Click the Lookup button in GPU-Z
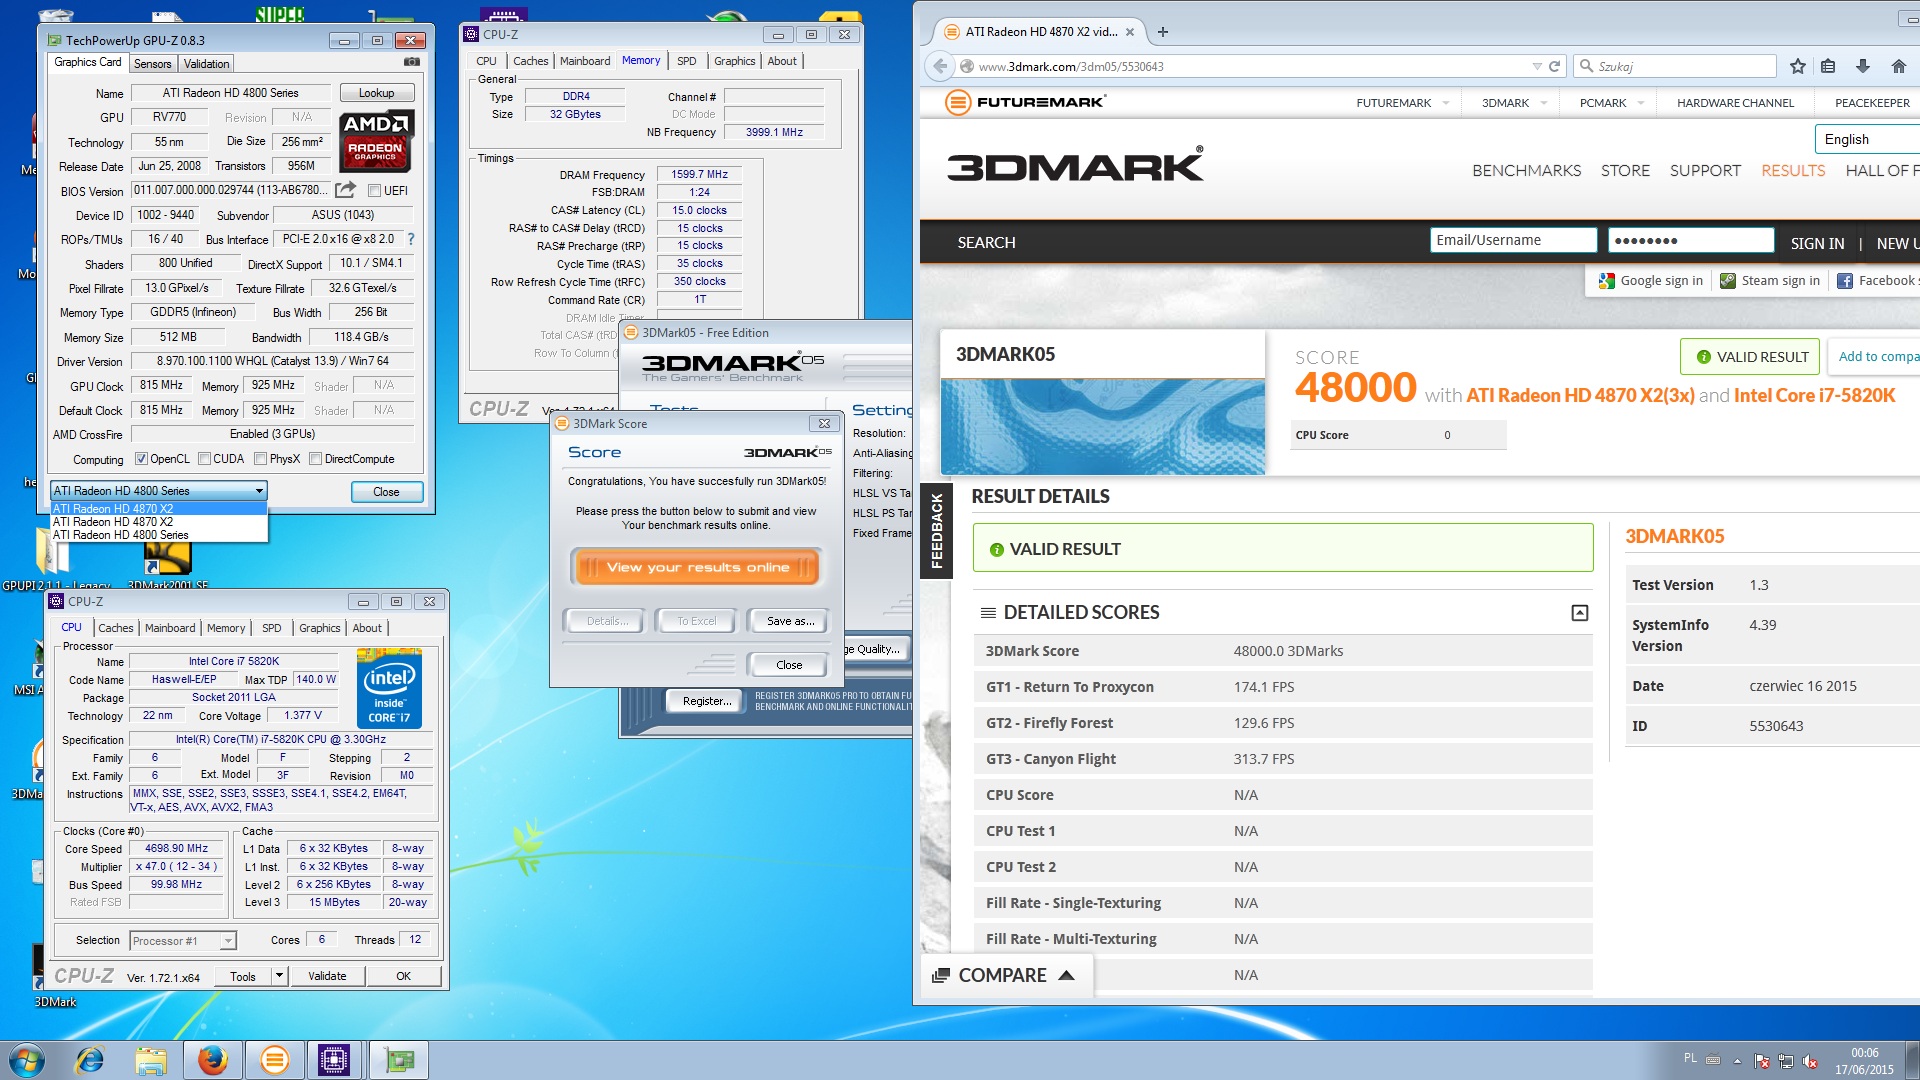Image resolution: width=1920 pixels, height=1080 pixels. point(377,93)
